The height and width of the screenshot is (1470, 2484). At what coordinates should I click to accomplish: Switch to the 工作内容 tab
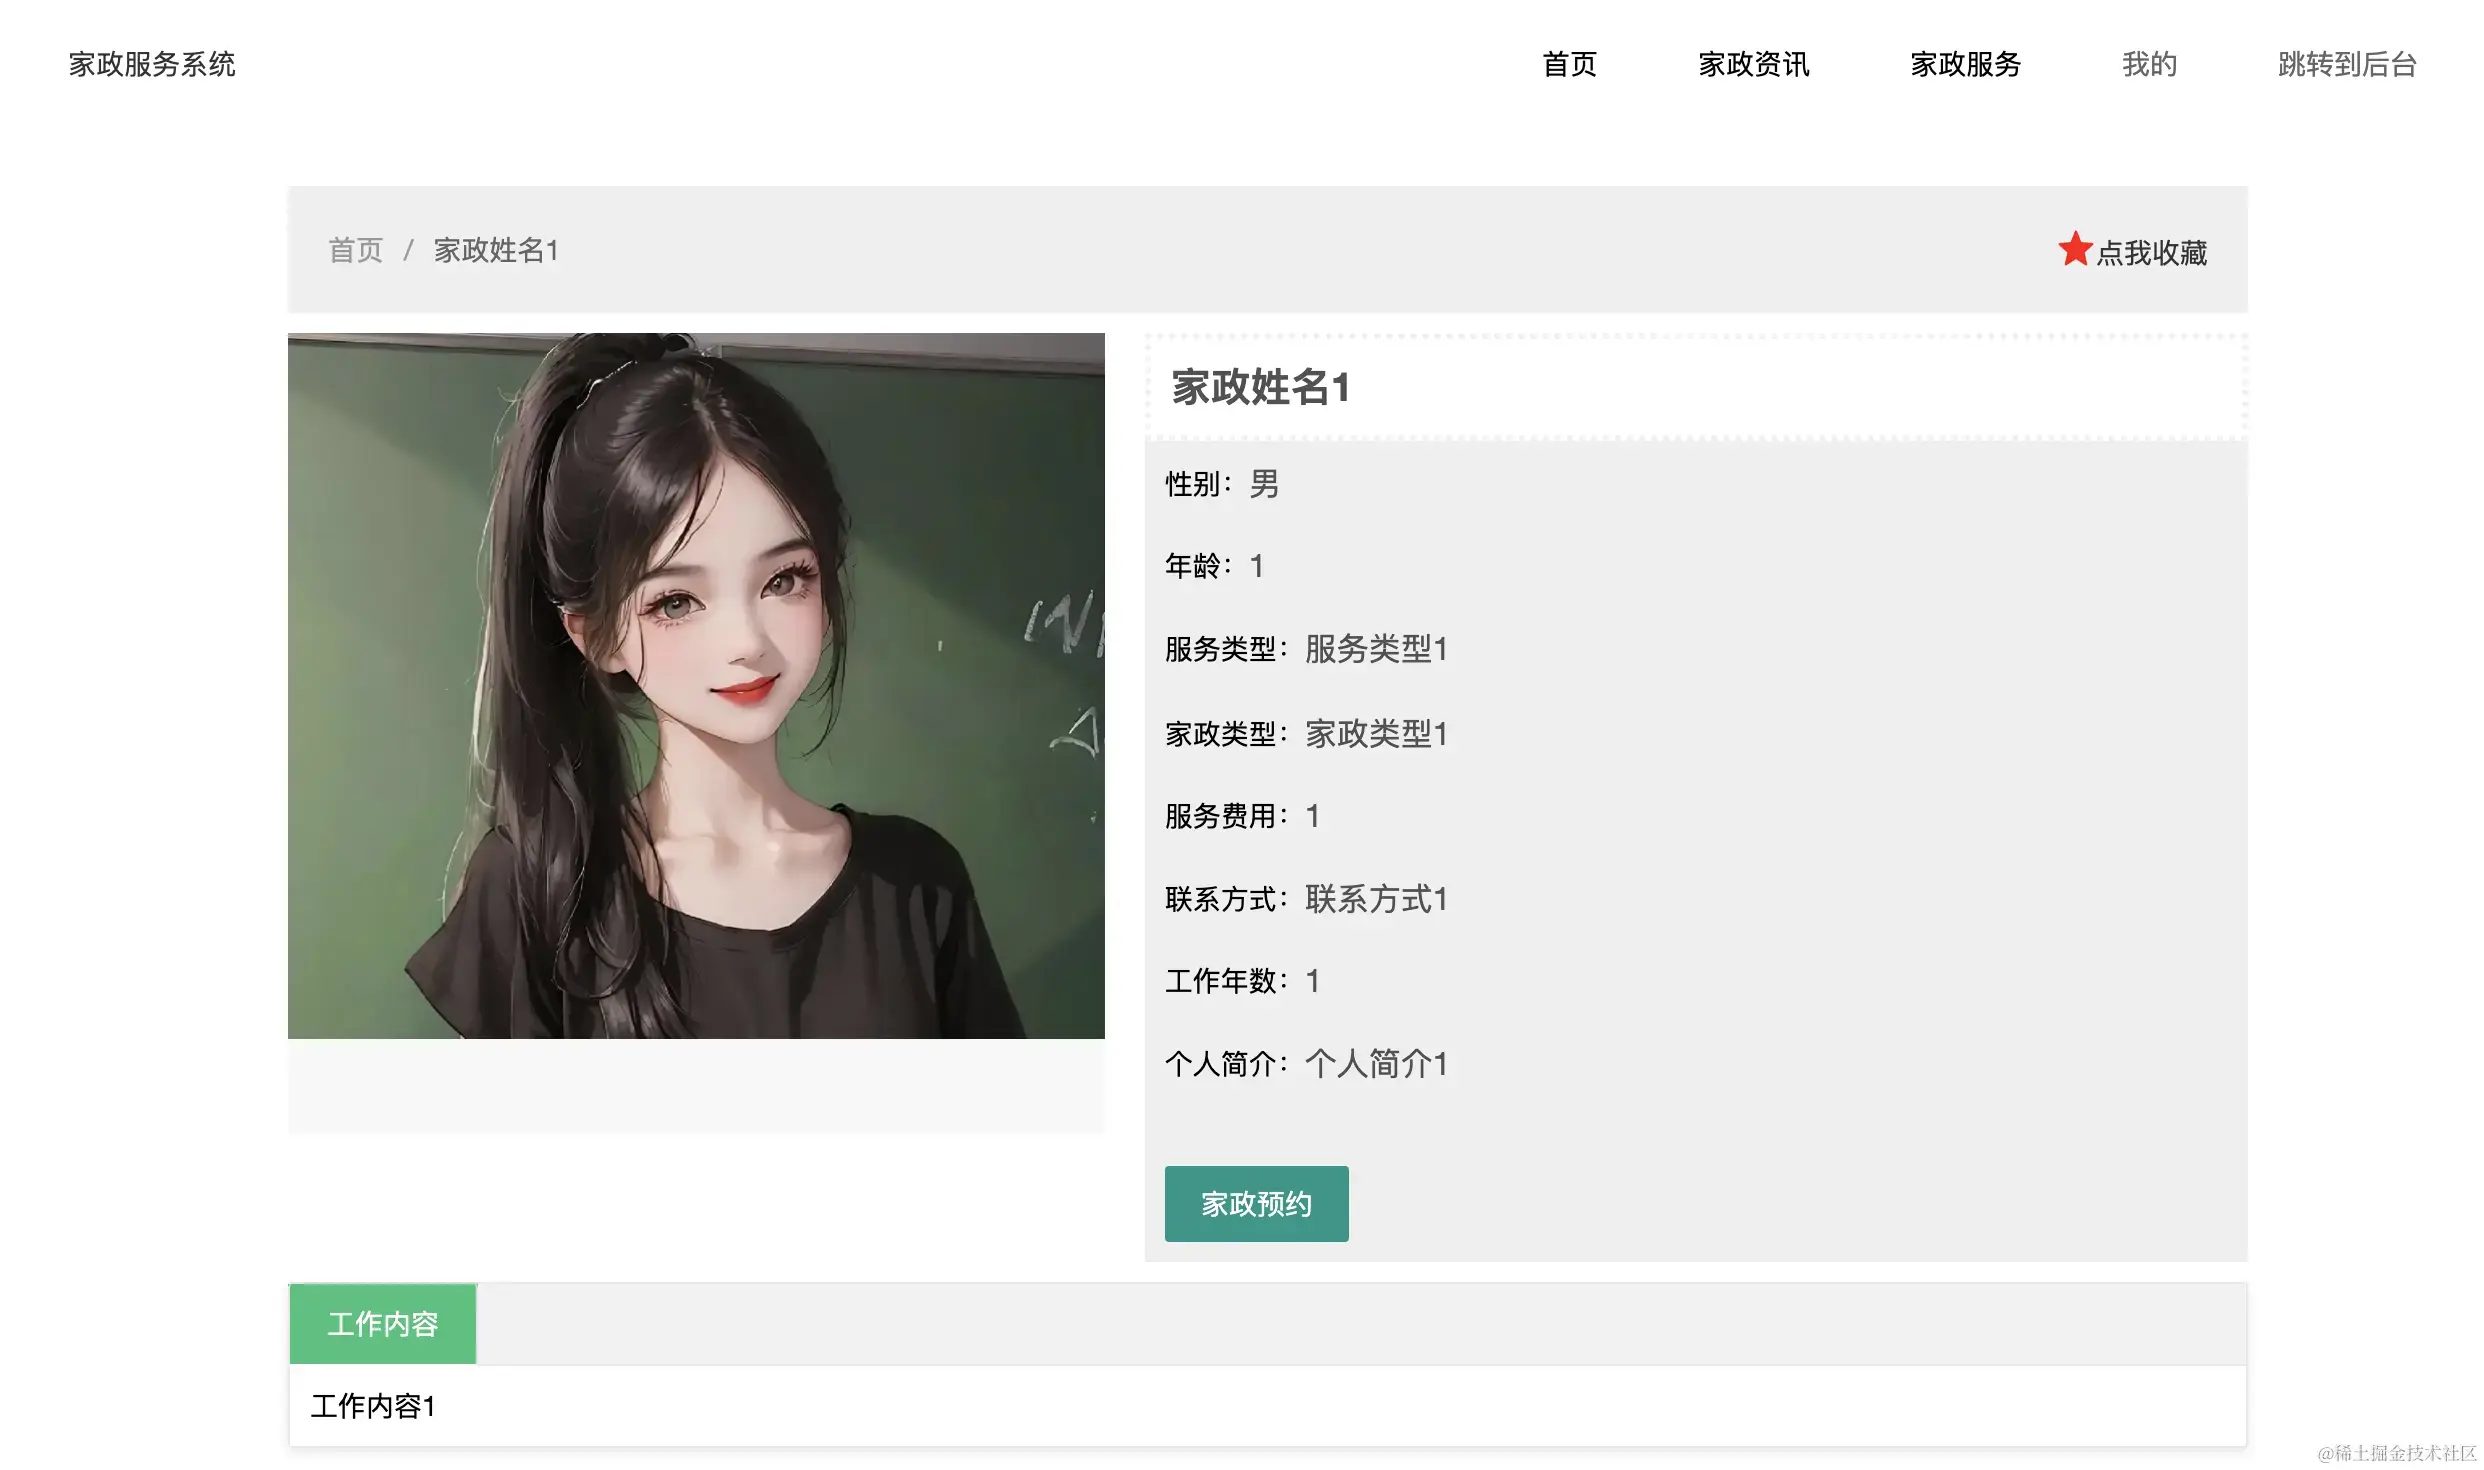coord(383,1324)
